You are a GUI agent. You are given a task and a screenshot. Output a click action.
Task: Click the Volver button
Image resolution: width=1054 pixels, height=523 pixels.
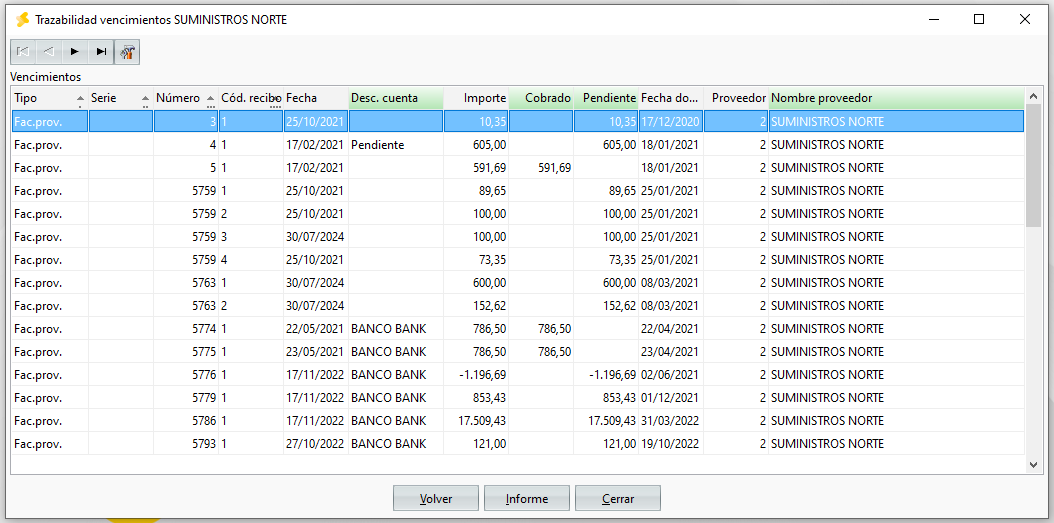(x=436, y=499)
